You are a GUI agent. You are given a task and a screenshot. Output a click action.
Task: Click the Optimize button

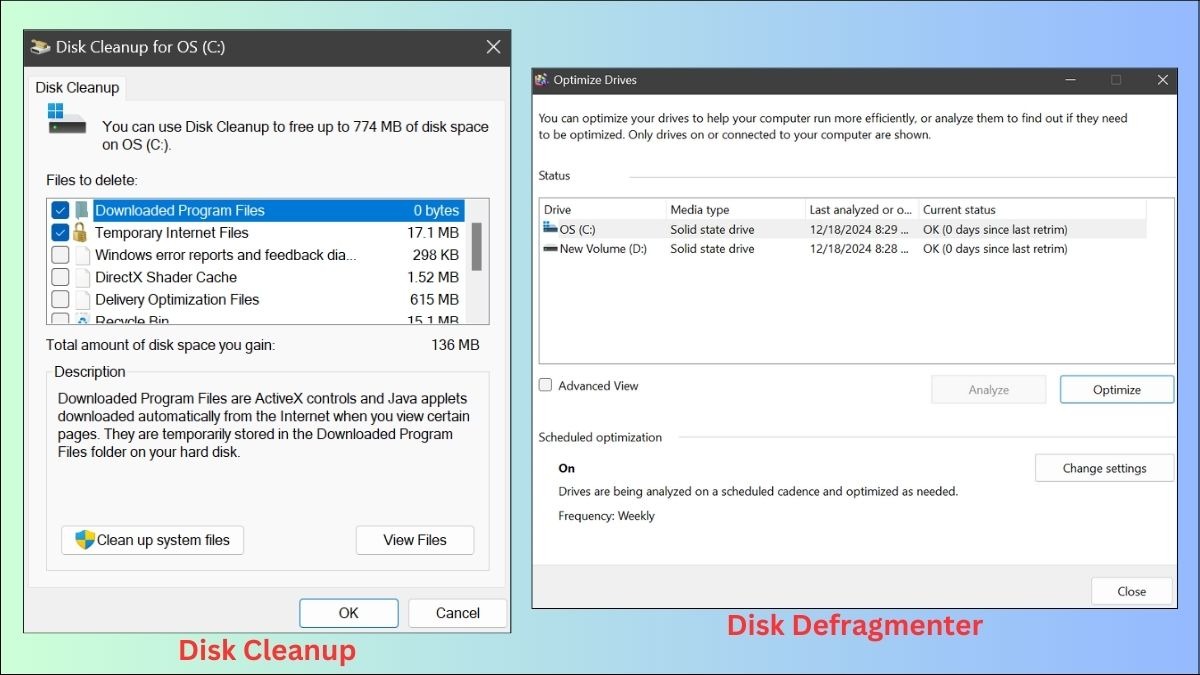click(1117, 390)
